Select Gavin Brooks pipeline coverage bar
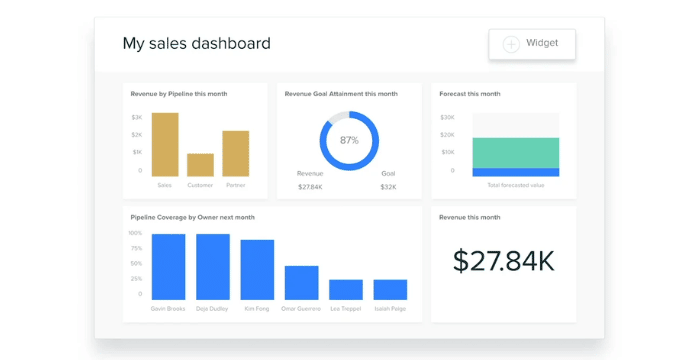700x360 pixels. pos(168,267)
